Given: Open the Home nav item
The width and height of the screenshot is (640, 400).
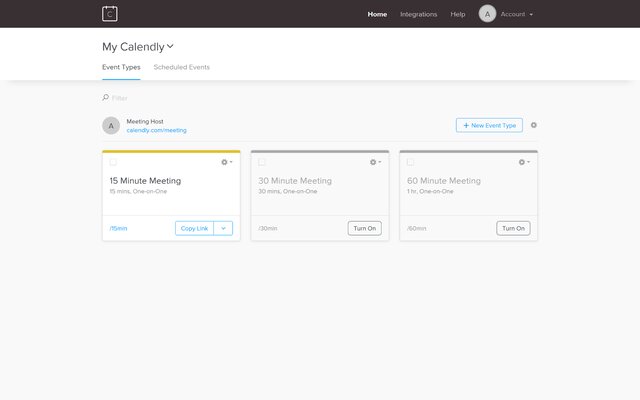Looking at the screenshot, I should [377, 14].
